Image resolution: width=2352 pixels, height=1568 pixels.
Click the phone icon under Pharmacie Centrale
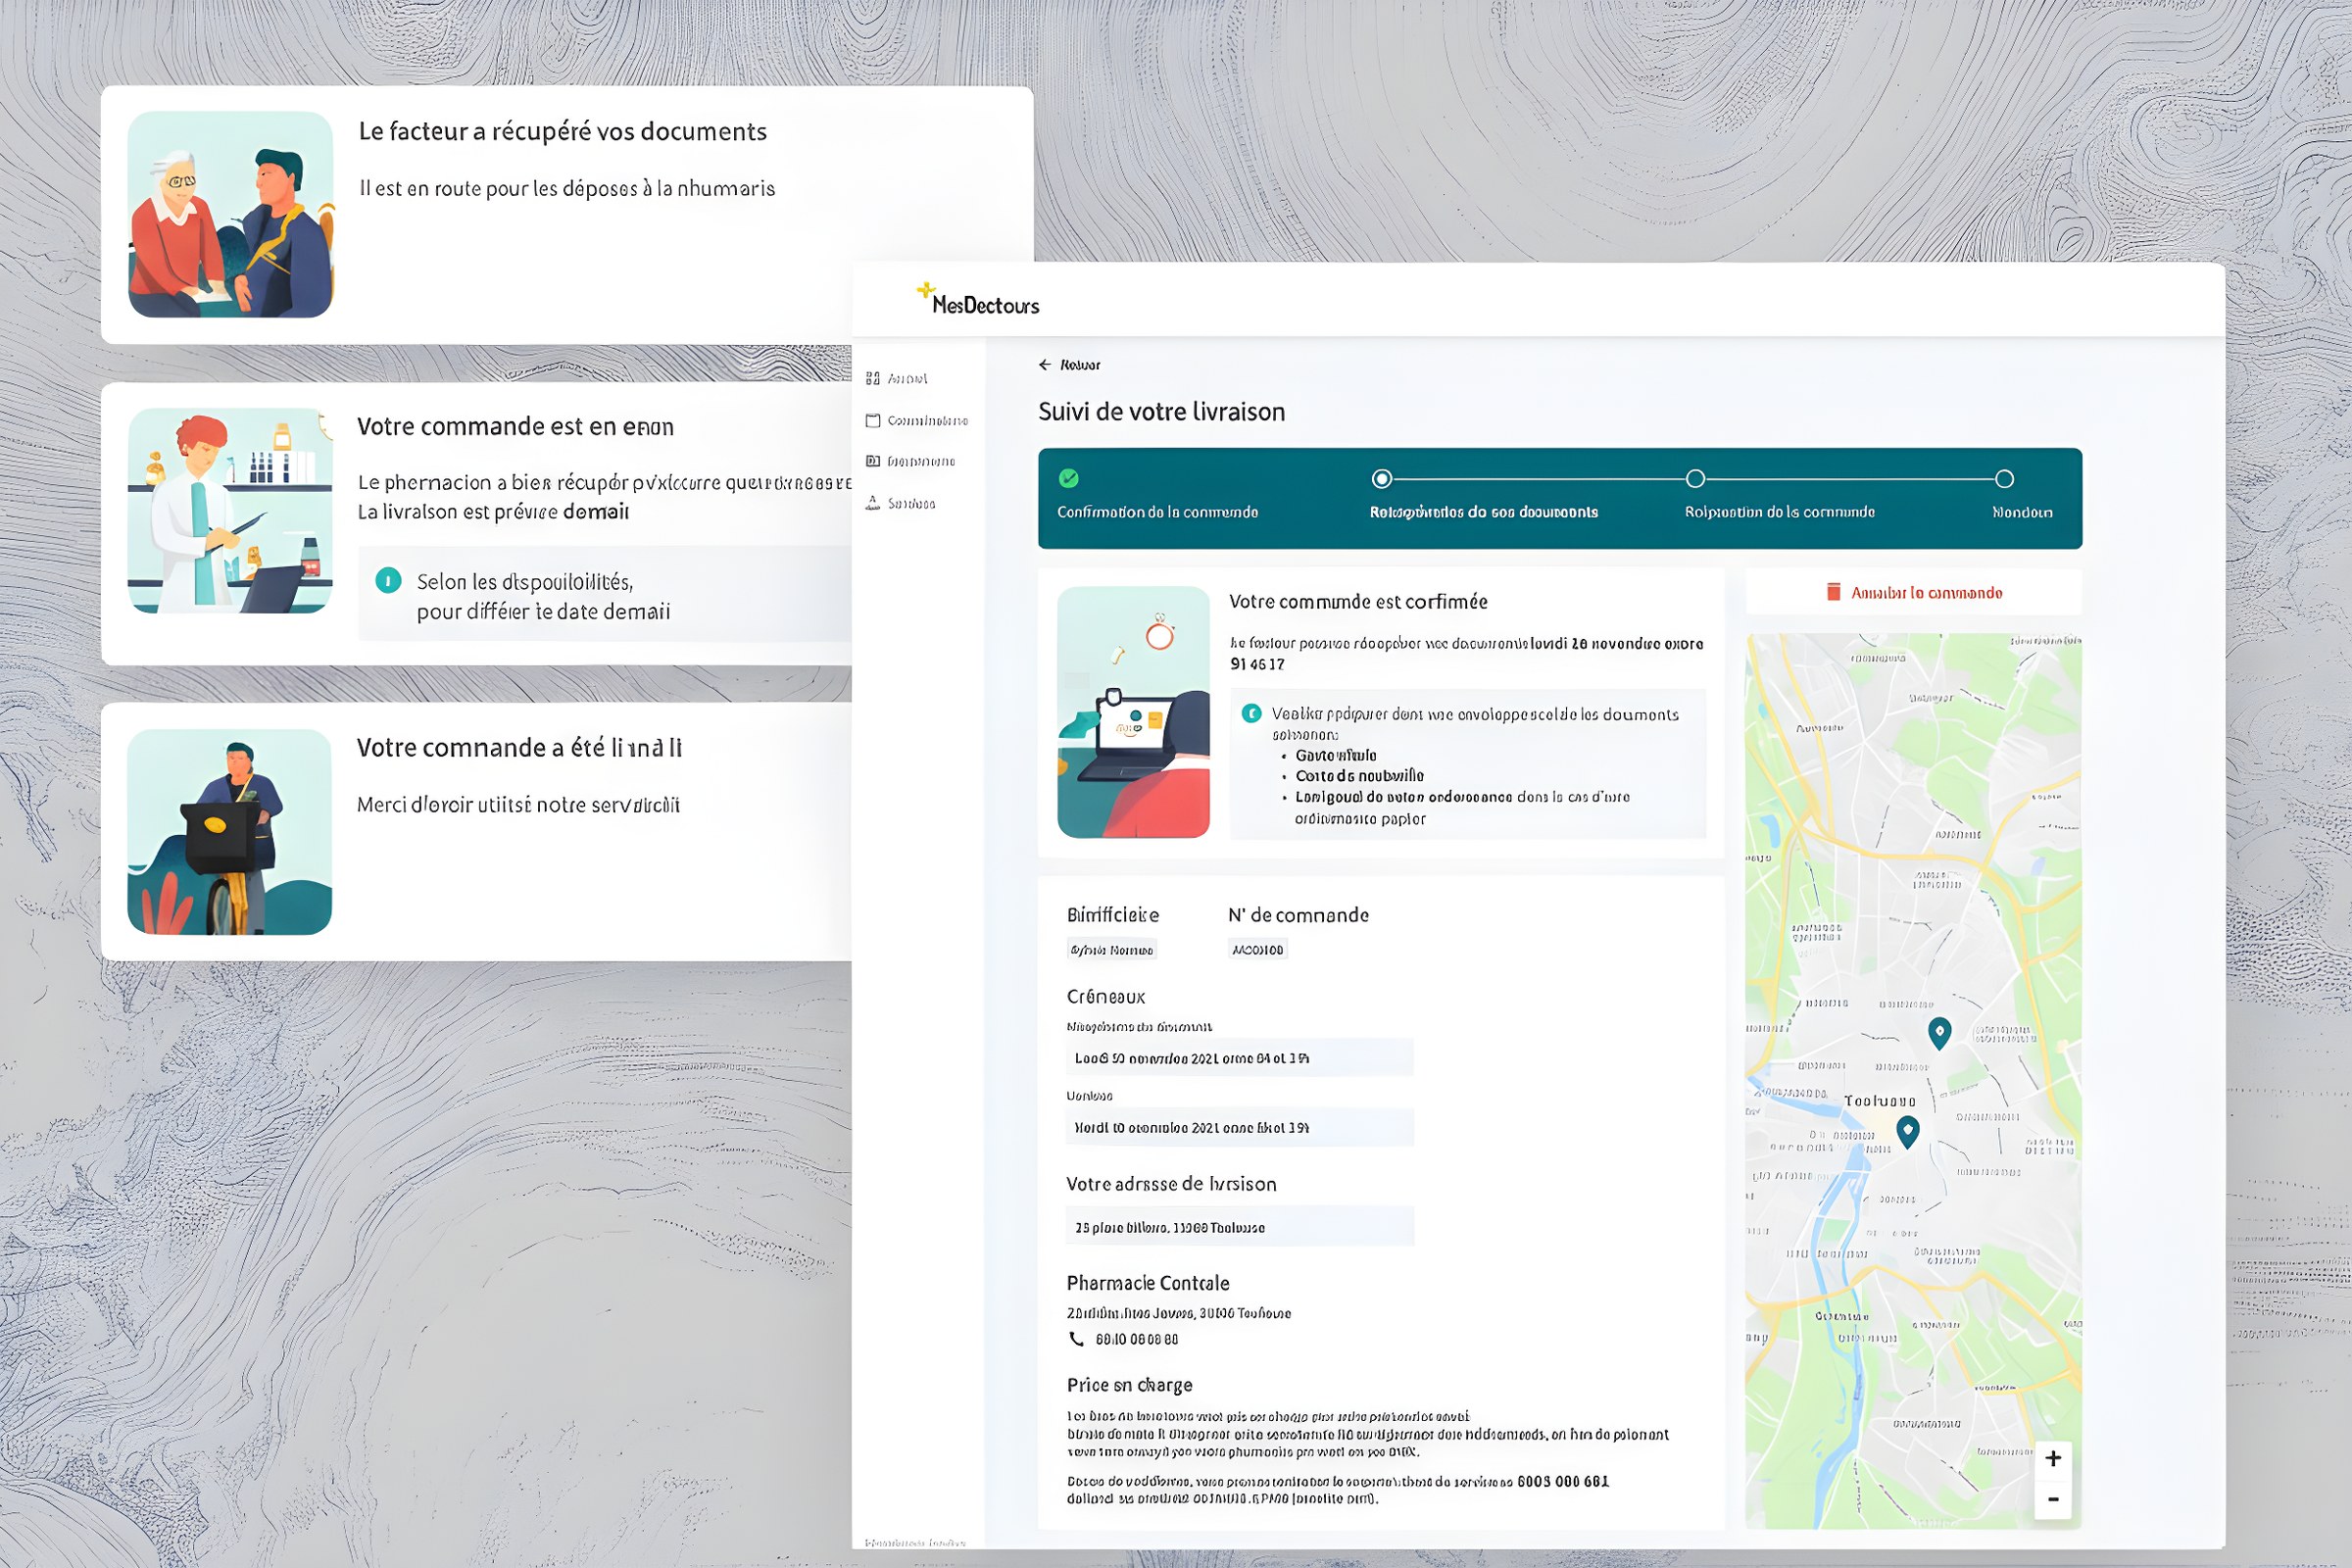tap(1076, 1339)
